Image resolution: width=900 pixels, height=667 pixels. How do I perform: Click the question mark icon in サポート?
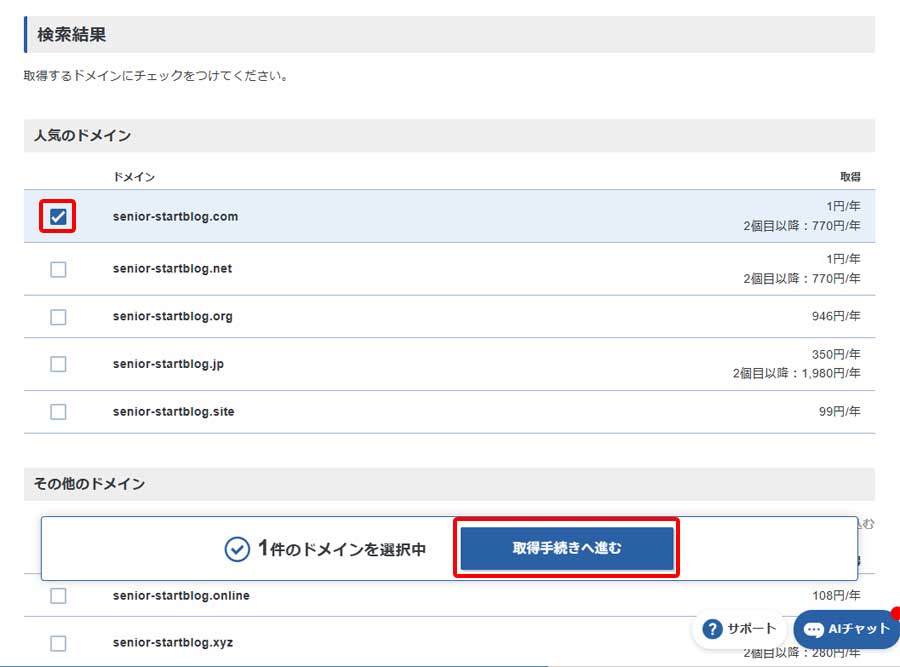click(x=714, y=629)
